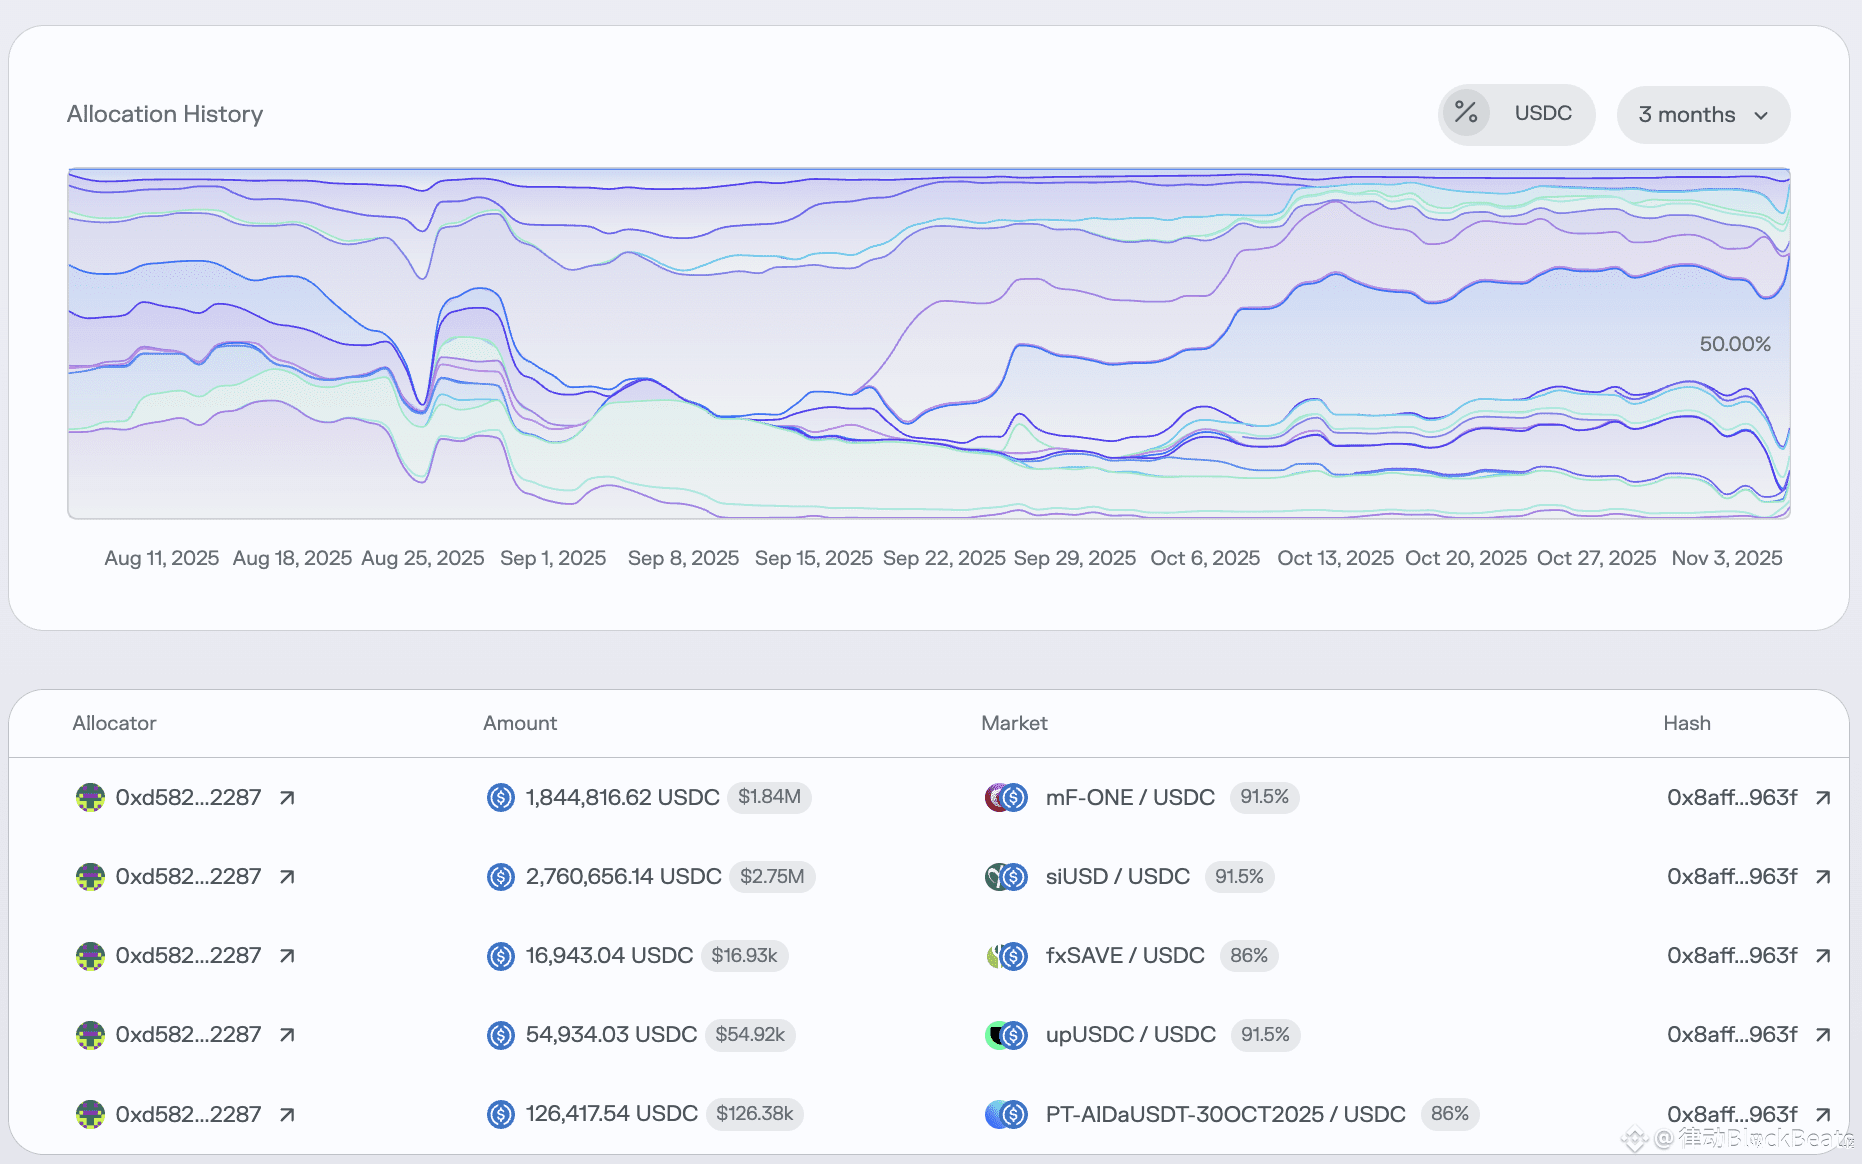1862x1164 pixels.
Task: Click the $16.93k value badge
Action: [x=744, y=956]
